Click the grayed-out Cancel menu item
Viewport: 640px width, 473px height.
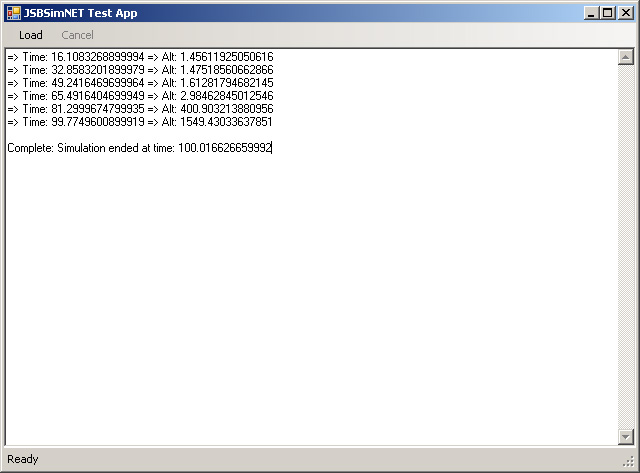coord(78,35)
